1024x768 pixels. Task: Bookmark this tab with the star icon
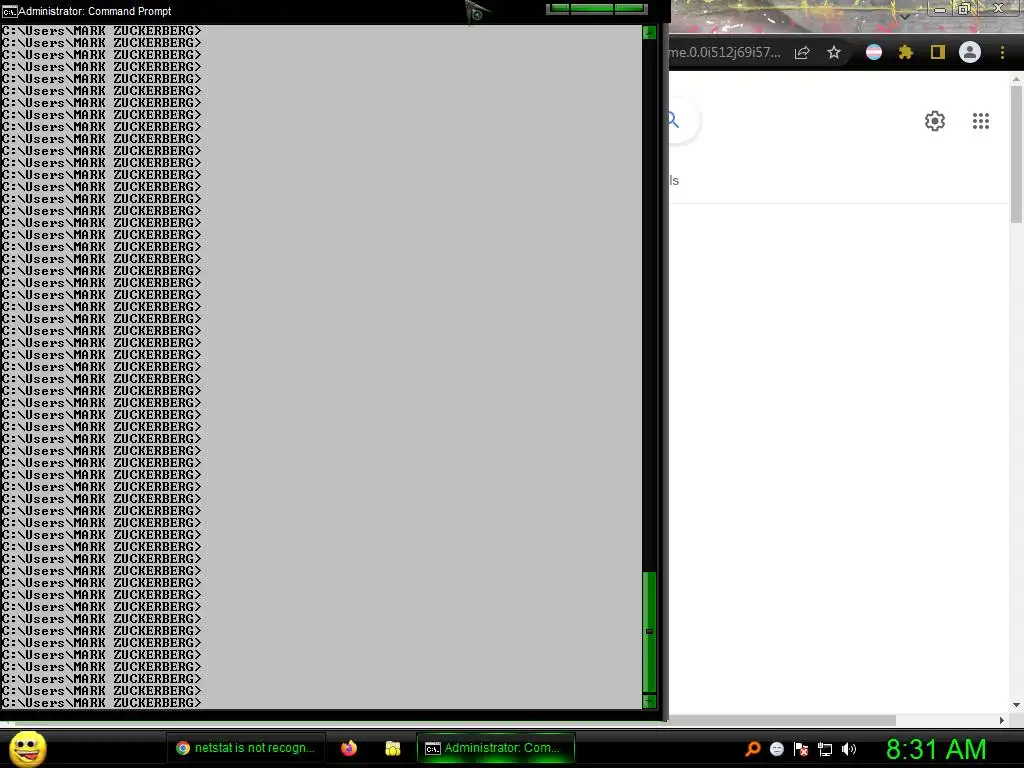point(834,53)
